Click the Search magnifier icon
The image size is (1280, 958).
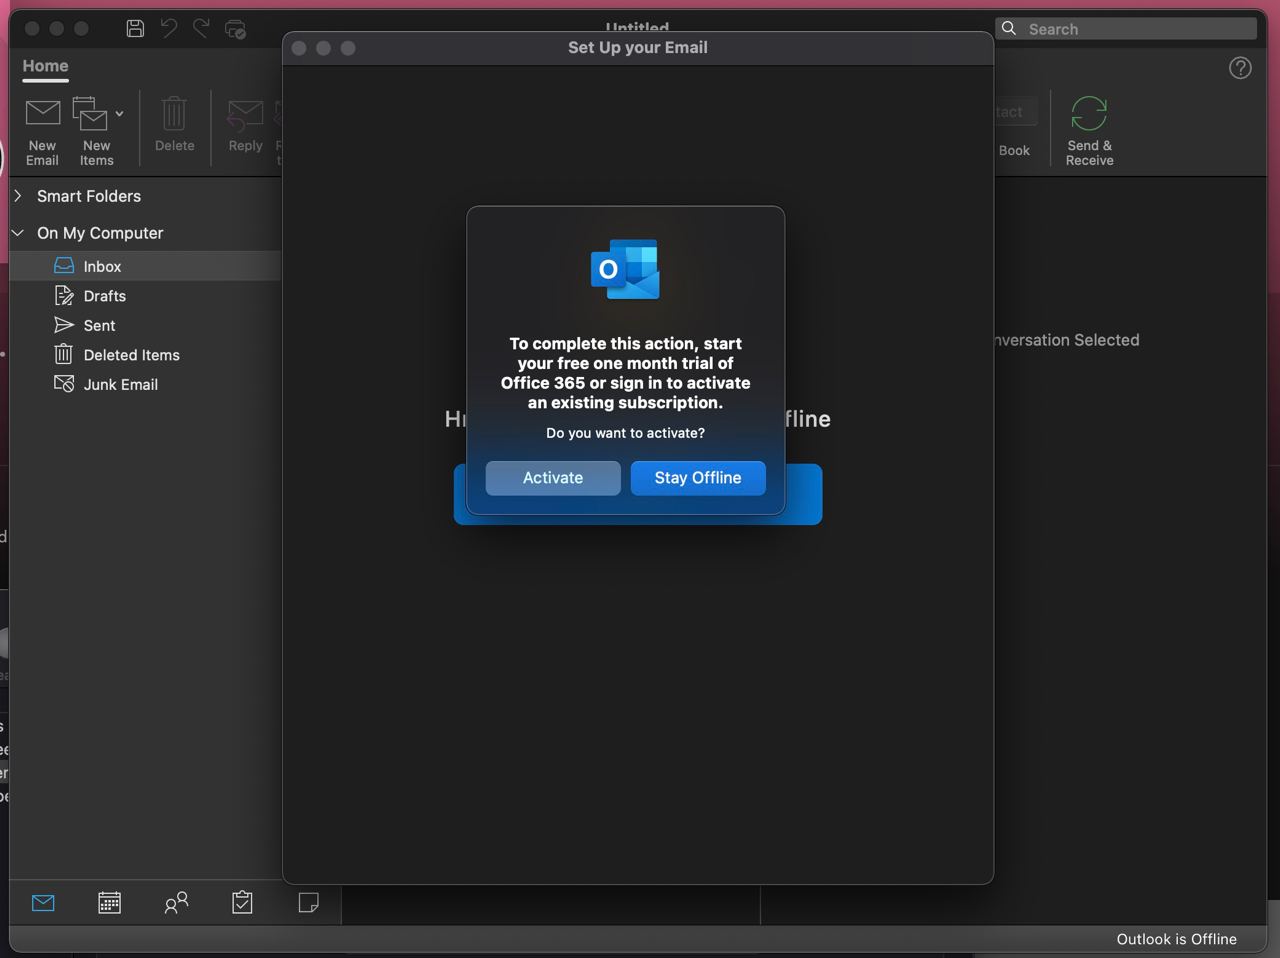click(x=1009, y=28)
